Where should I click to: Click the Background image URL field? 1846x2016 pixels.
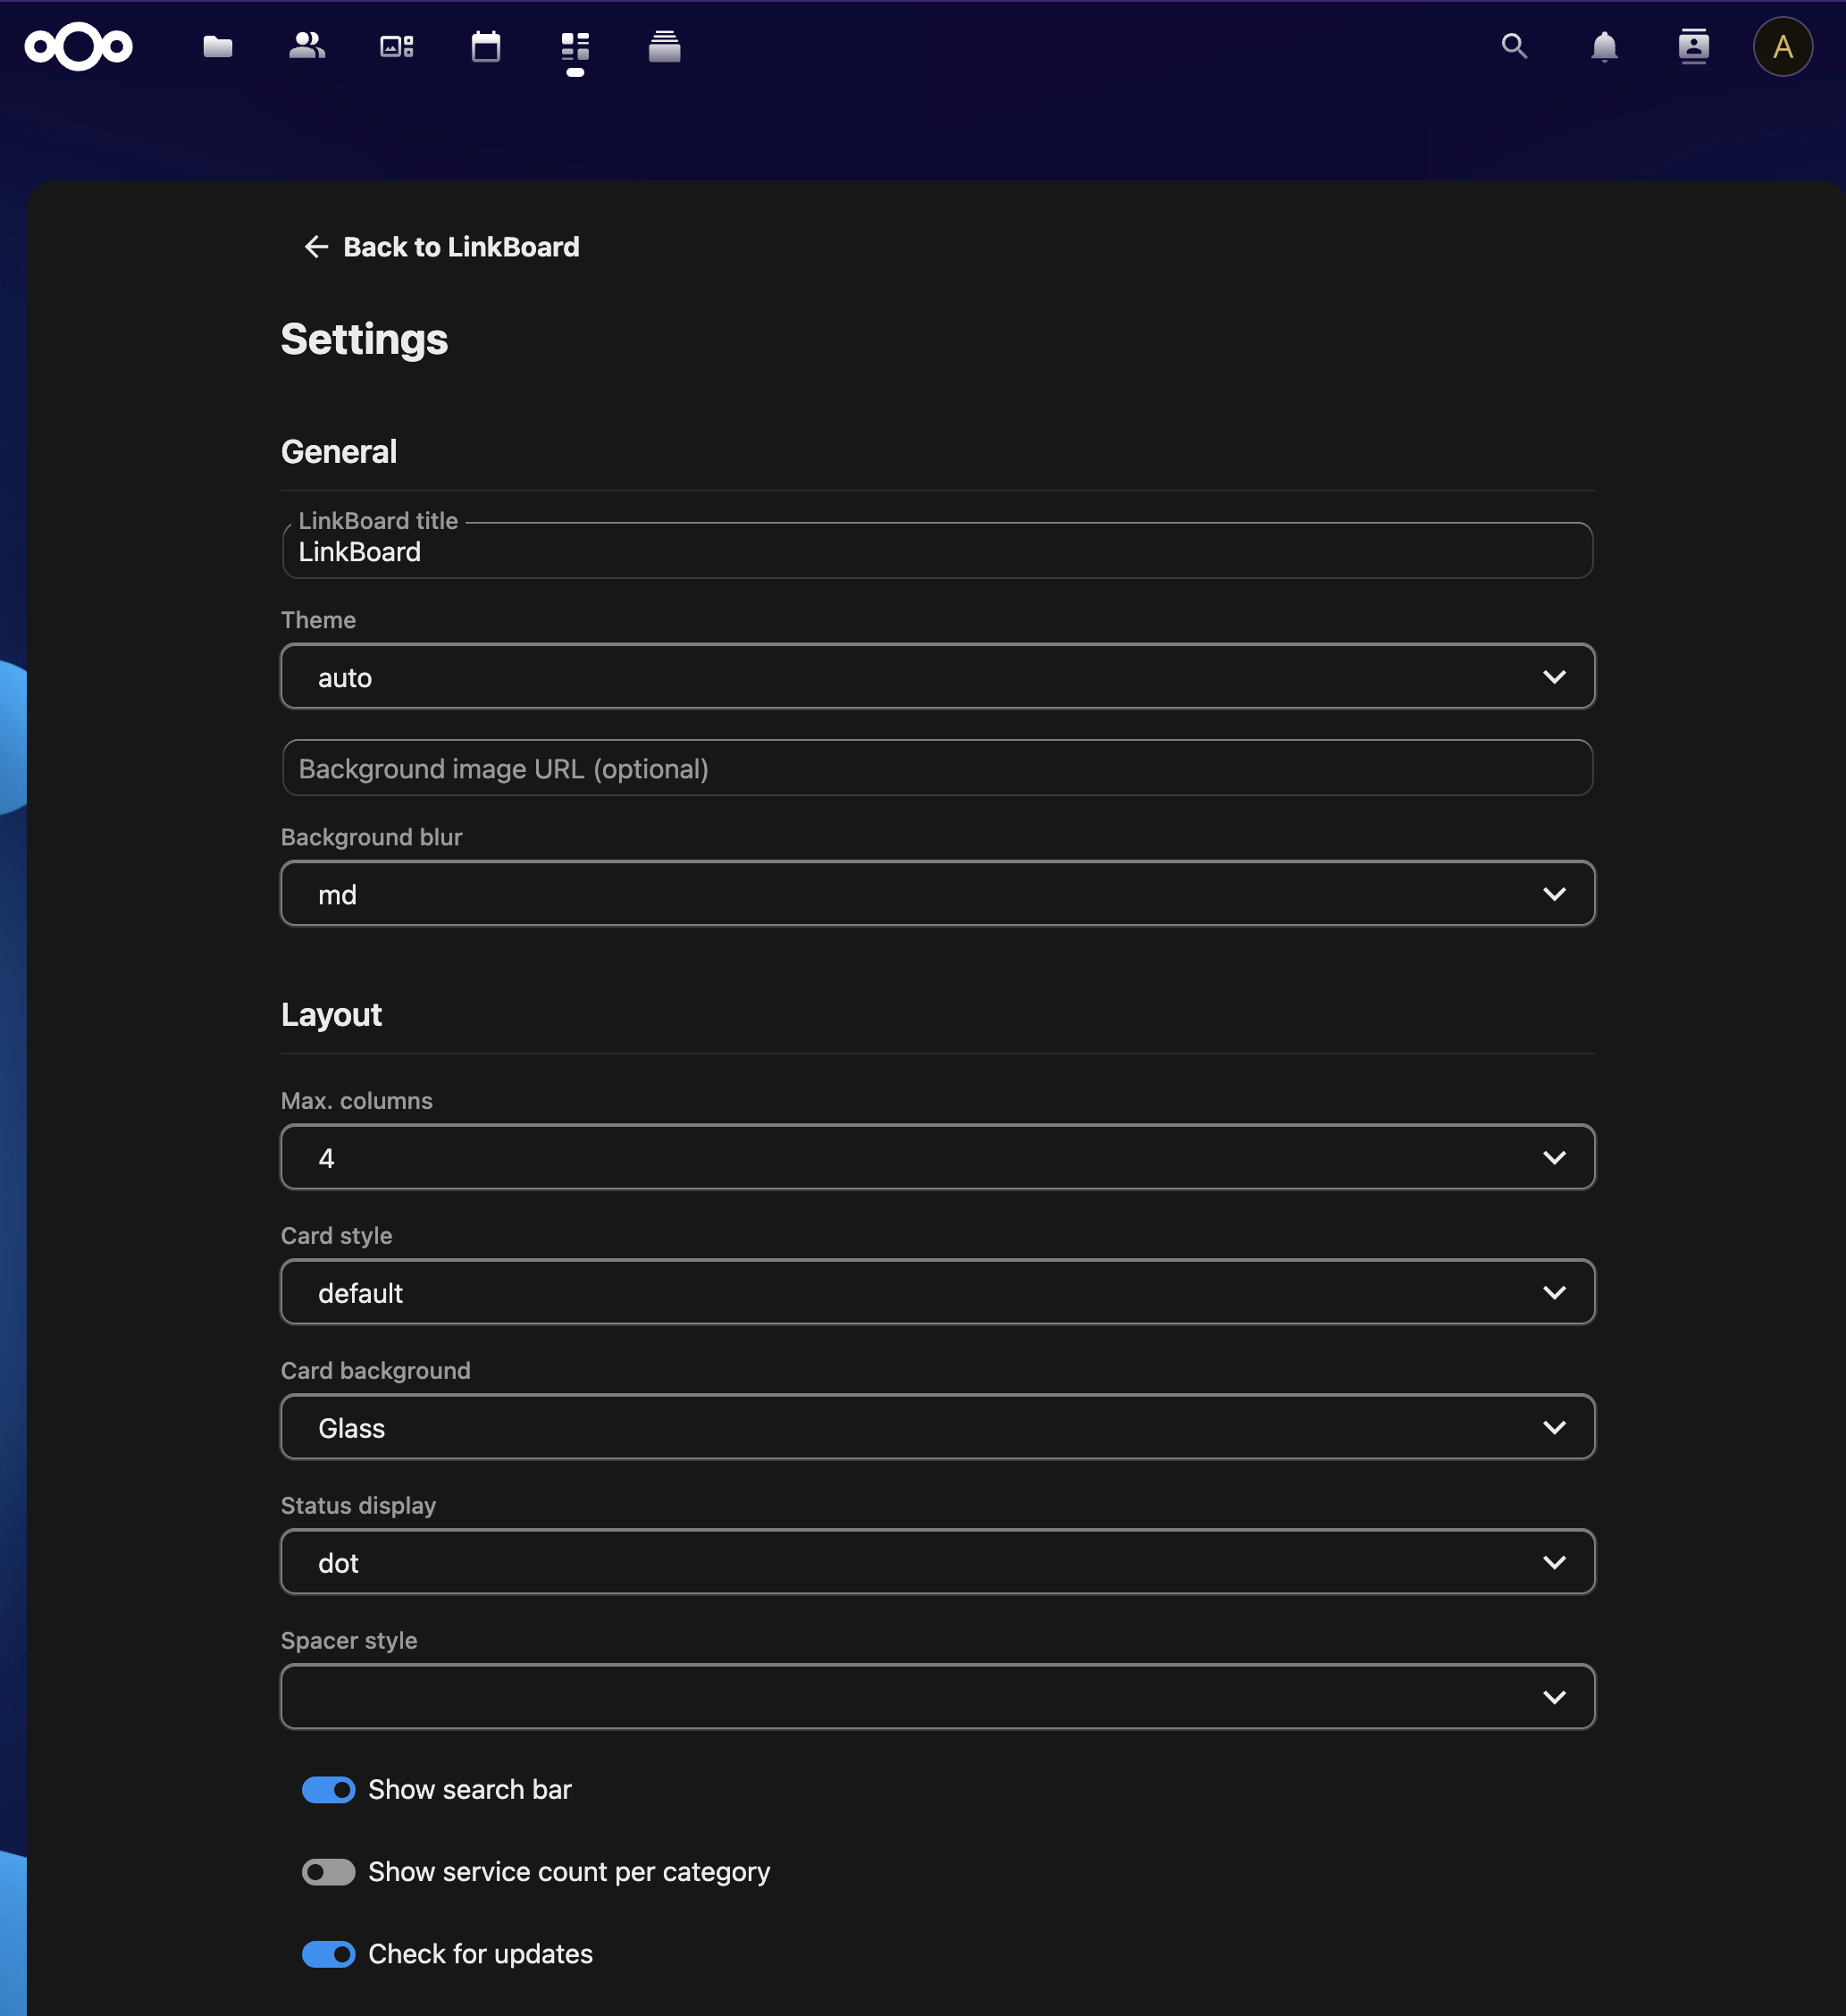pos(937,768)
